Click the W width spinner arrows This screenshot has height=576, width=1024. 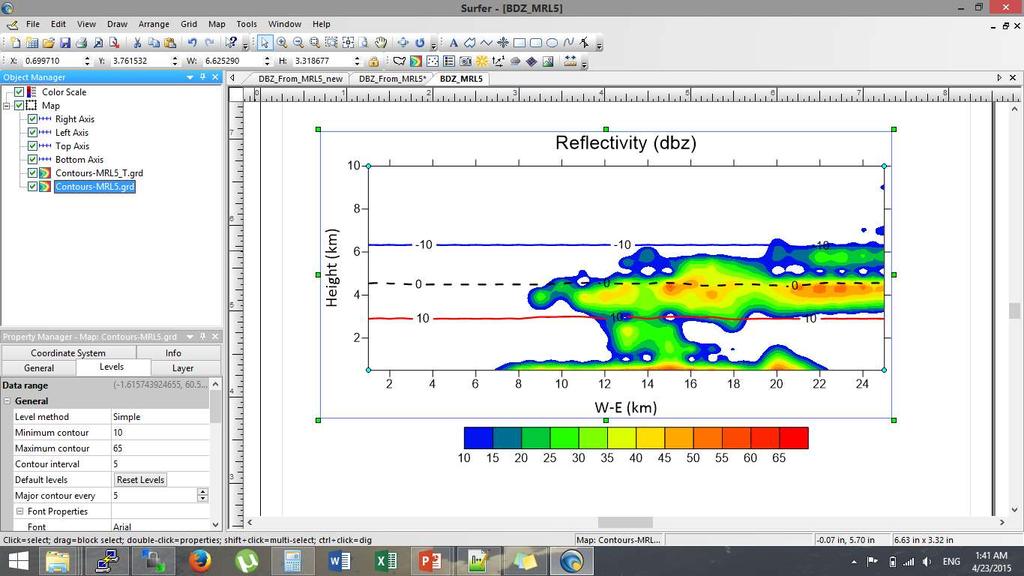pos(267,61)
